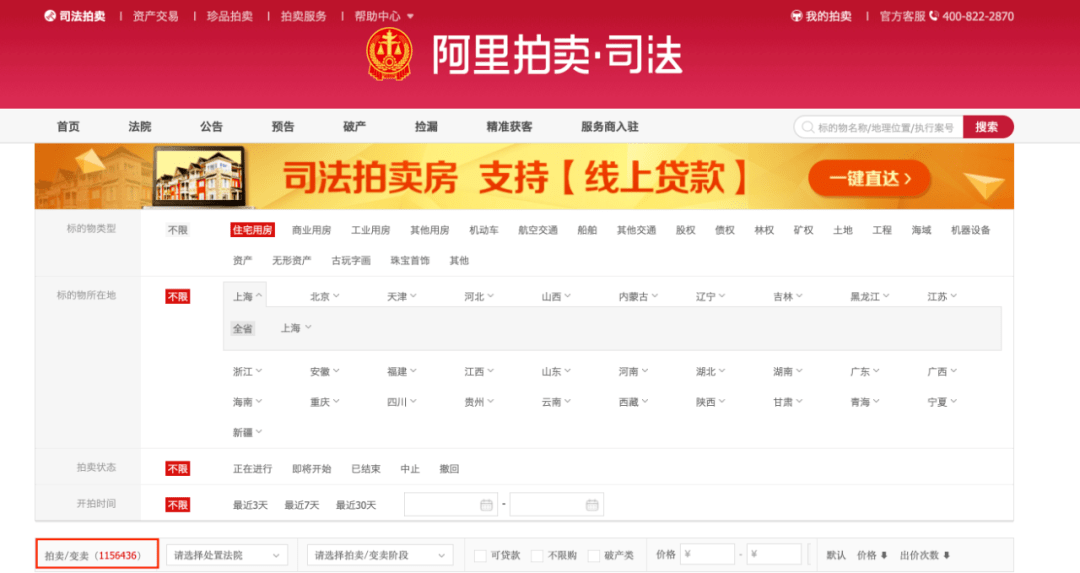This screenshot has height=573, width=1080.
Task: Select the 古玩字画 category
Action: (x=351, y=260)
